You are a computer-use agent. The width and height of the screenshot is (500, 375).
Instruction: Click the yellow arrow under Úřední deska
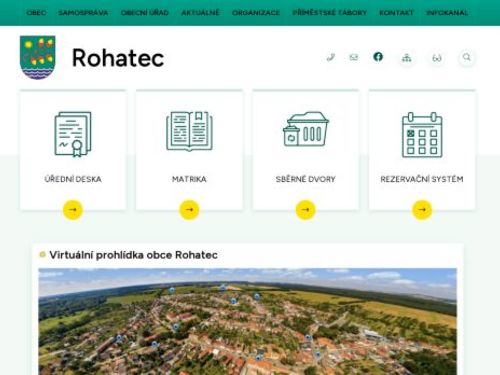tap(73, 210)
